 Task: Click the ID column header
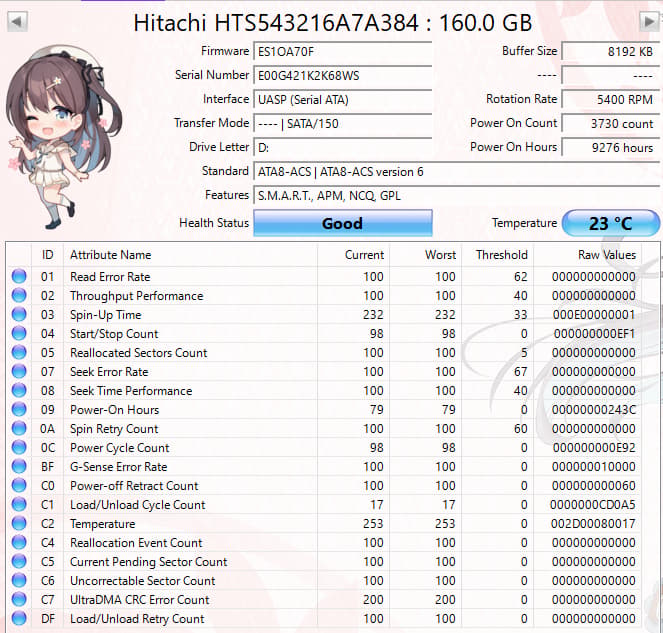pyautogui.click(x=47, y=255)
